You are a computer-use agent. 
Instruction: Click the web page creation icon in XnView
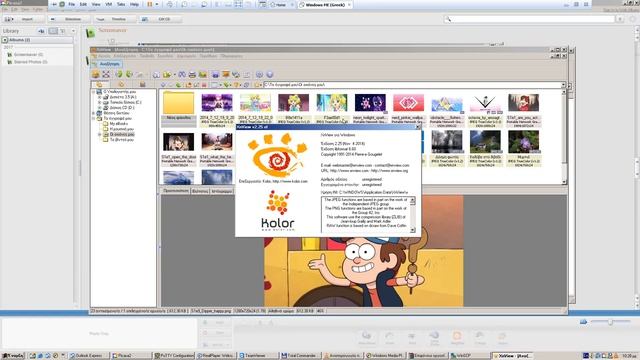click(x=247, y=74)
